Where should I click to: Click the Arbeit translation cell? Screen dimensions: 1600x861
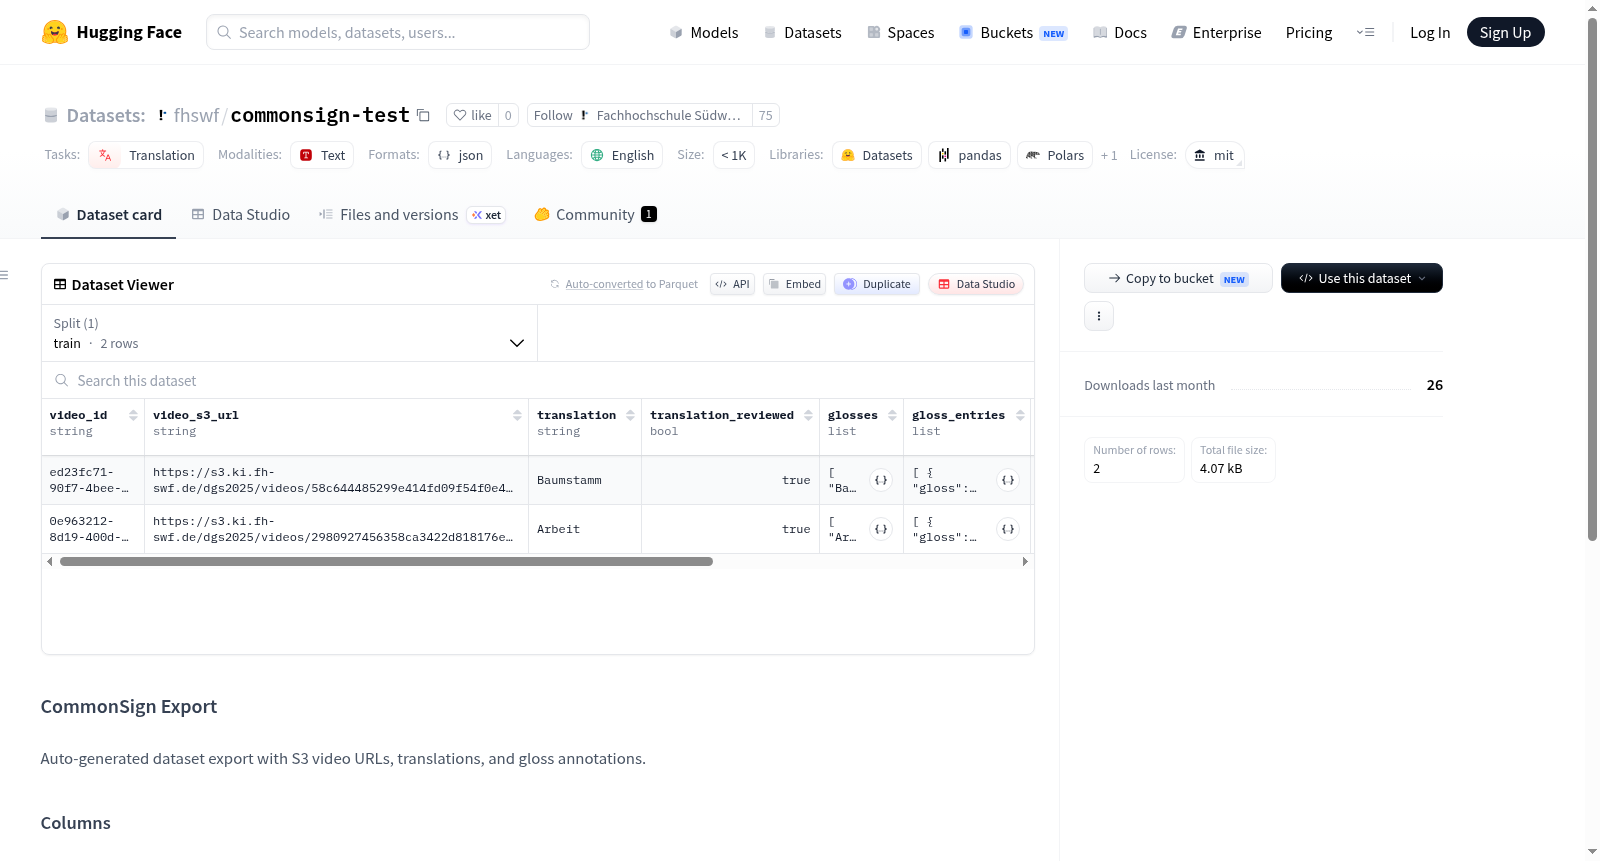tap(584, 529)
